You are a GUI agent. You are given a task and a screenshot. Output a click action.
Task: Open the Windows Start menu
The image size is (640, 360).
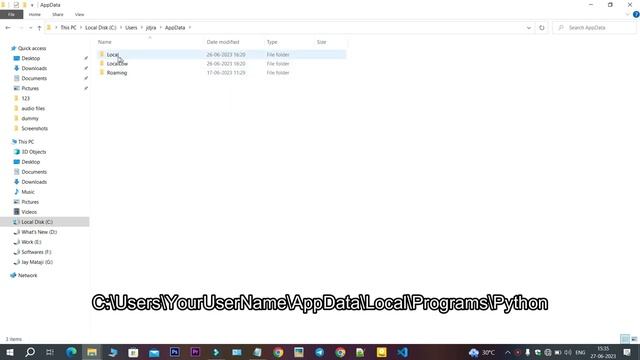pos(10,352)
